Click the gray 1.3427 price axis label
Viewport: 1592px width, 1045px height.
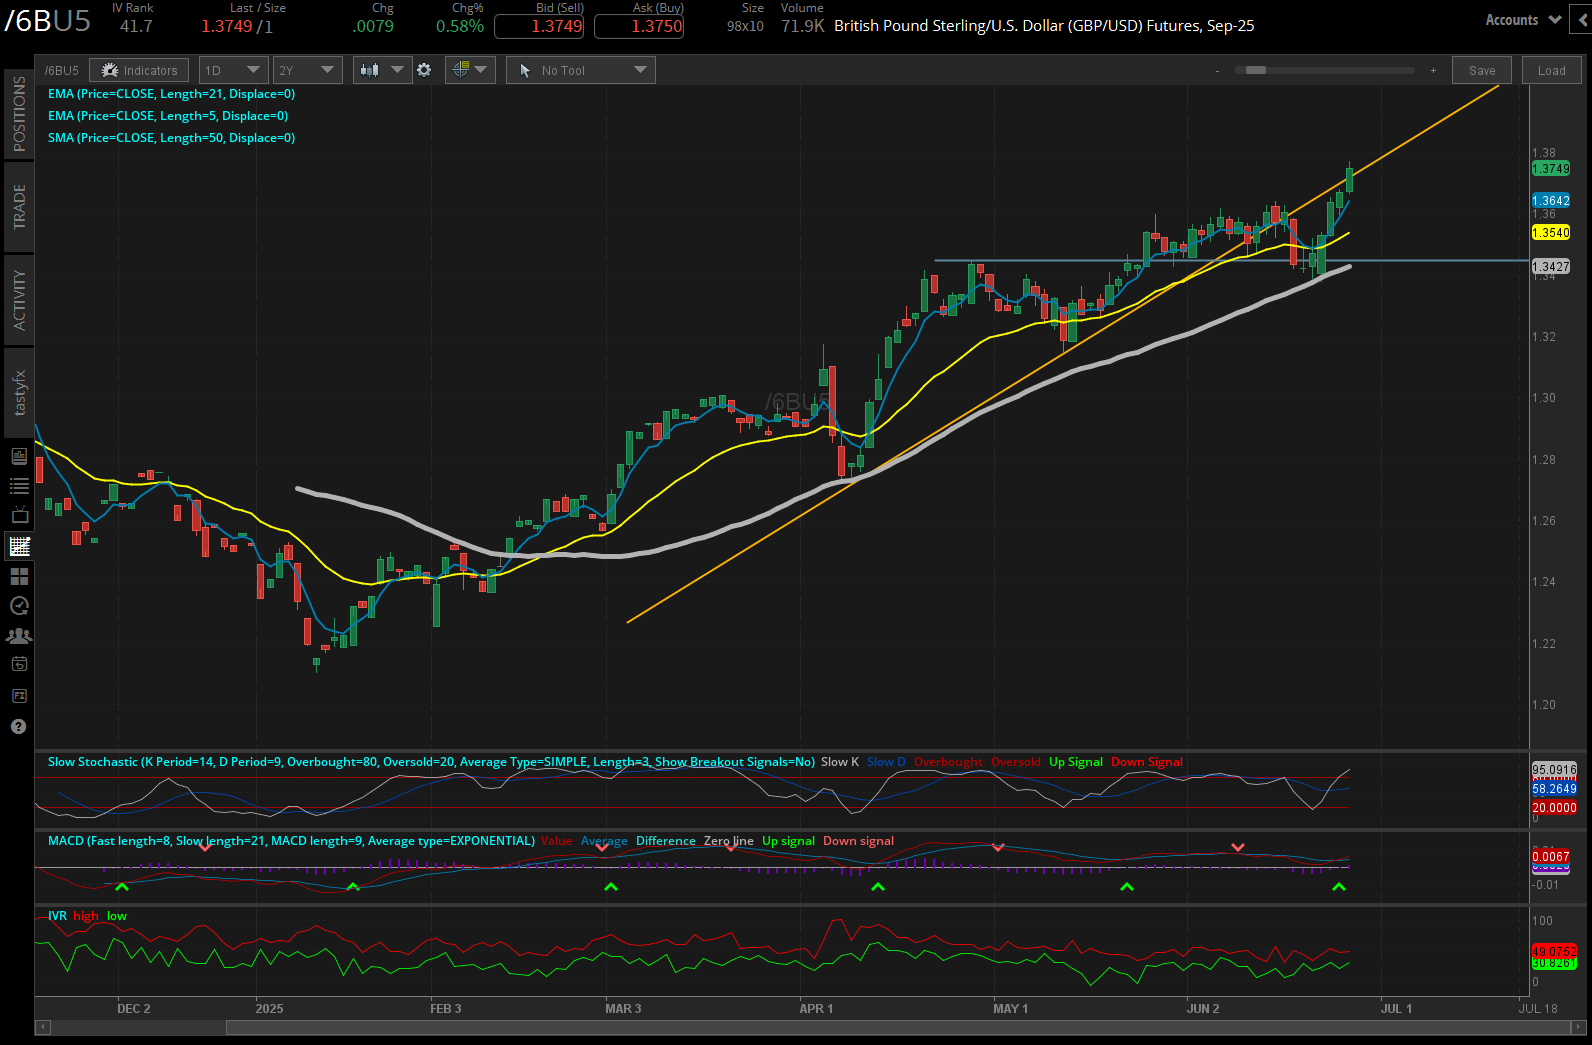click(x=1551, y=267)
